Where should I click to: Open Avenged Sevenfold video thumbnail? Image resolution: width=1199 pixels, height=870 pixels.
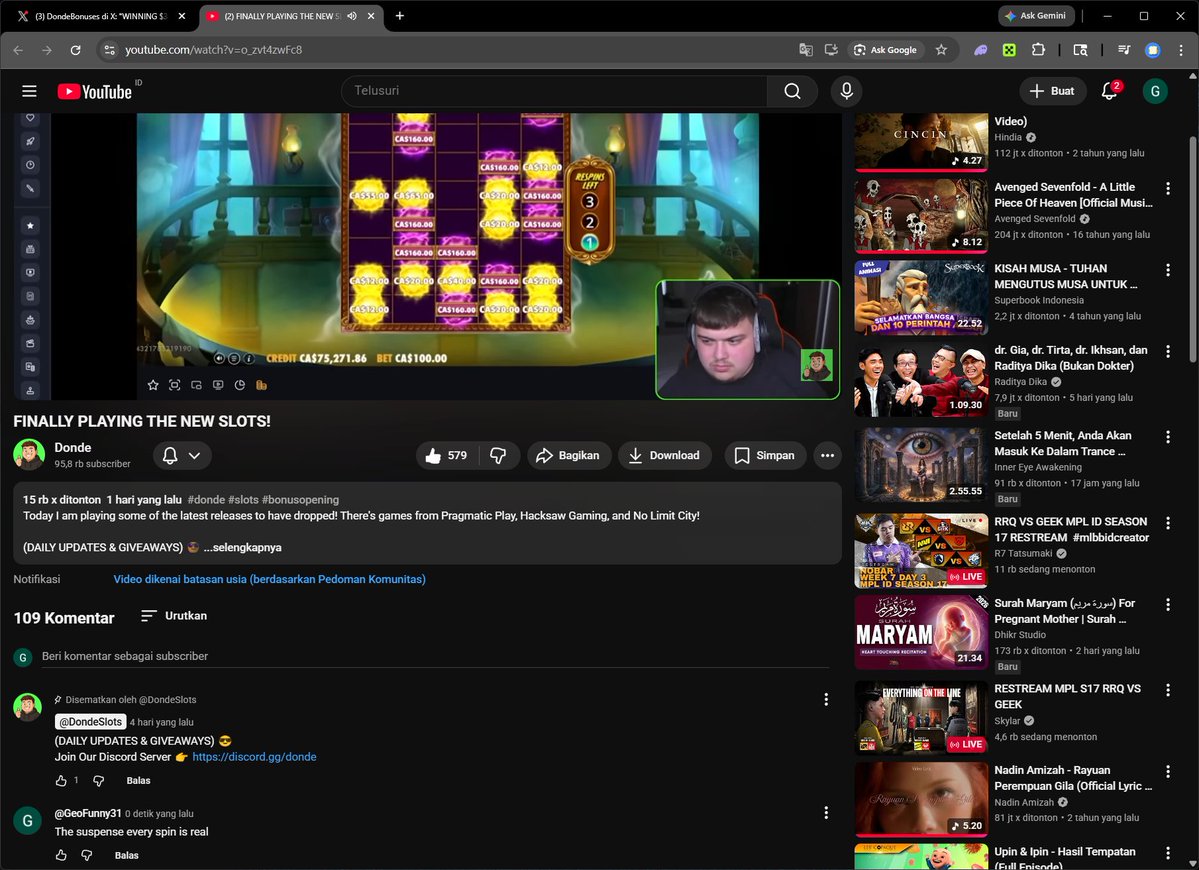[x=921, y=216]
